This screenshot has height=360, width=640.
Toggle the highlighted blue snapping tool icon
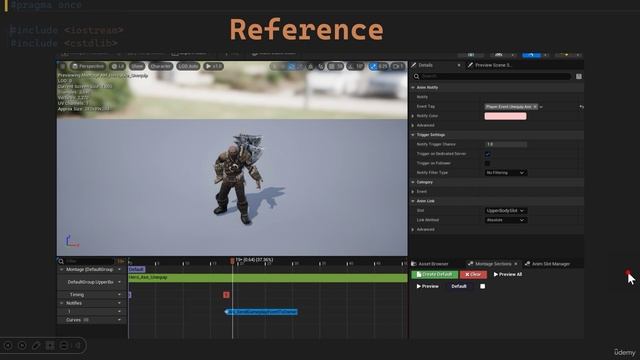tap(292, 66)
